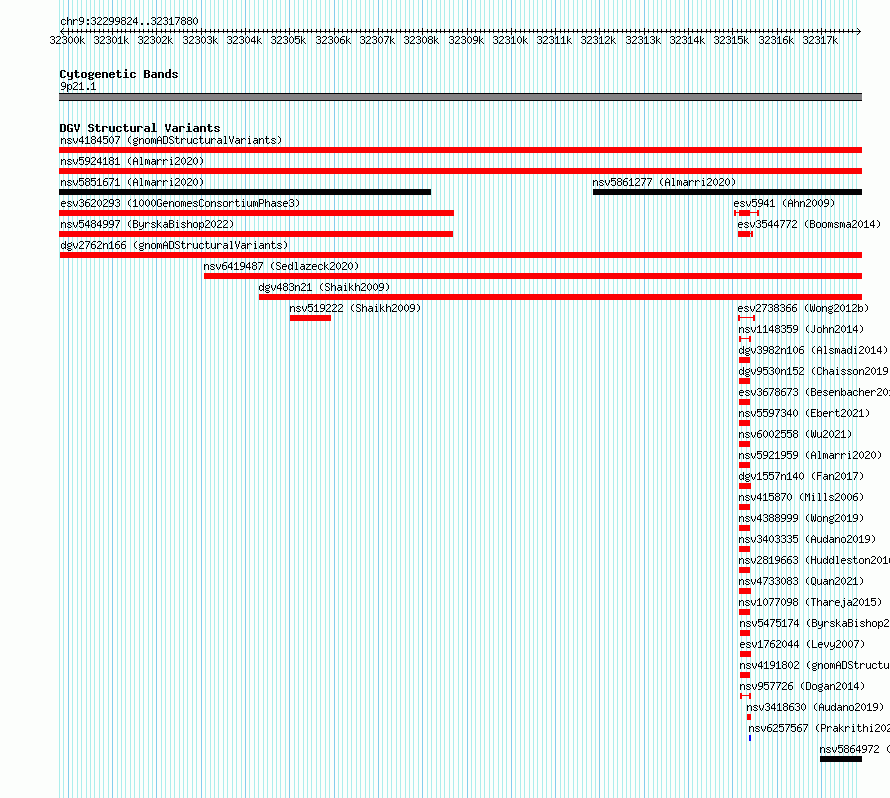Select nsv6002558 (Wu2021) label
Viewport: 890px width, 798px height.
pyautogui.click(x=795, y=434)
